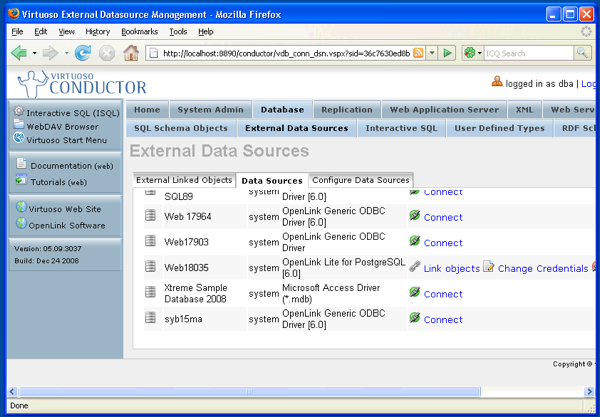Image resolution: width=600 pixels, height=417 pixels.
Task: Open the Bookmarks menu
Action: click(x=140, y=32)
